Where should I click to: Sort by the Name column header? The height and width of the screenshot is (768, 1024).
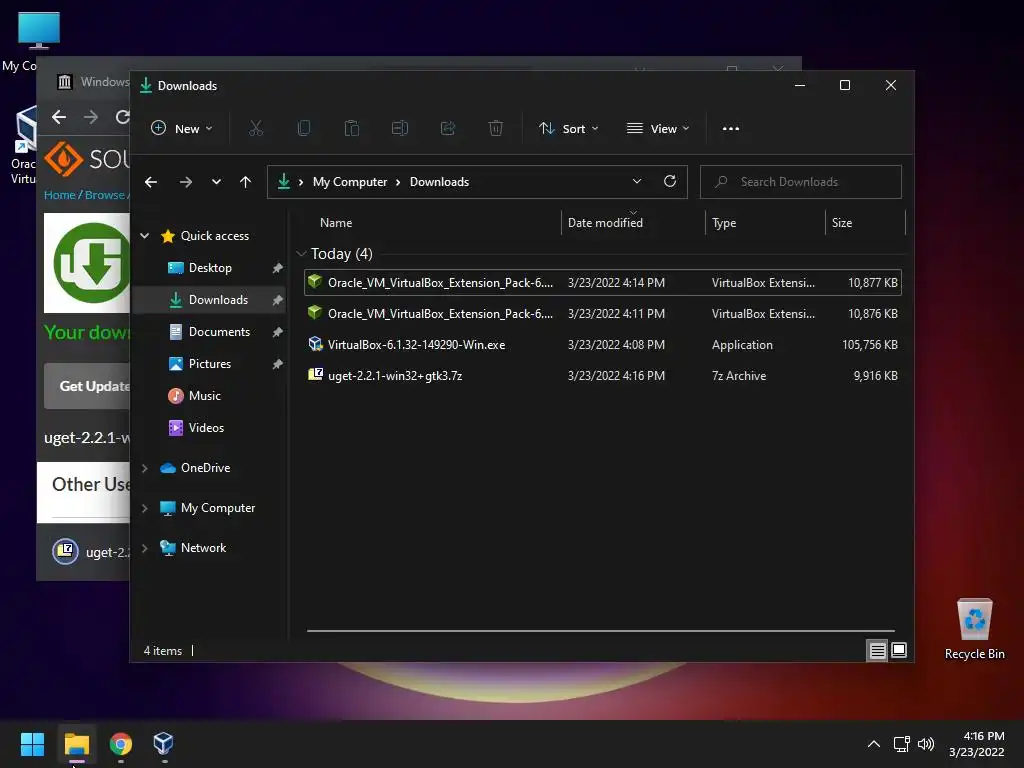(336, 223)
